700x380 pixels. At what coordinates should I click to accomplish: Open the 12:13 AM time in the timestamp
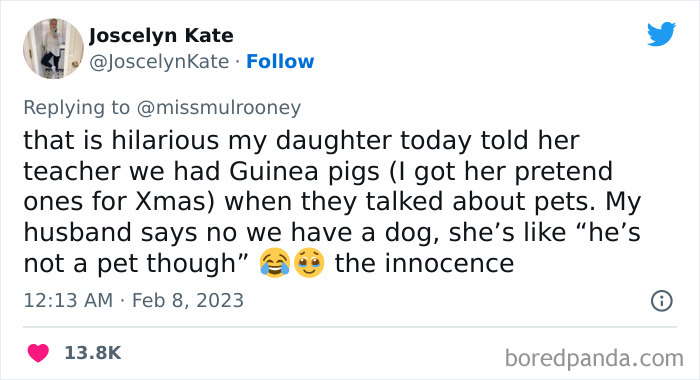point(68,300)
